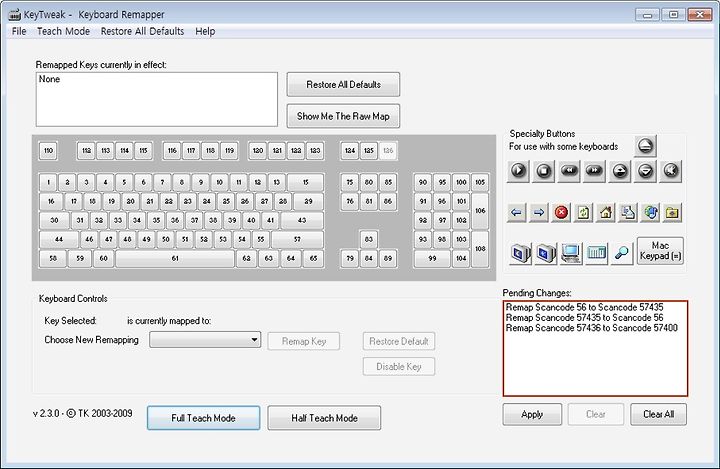Open the Restore All Defaults menu
The height and width of the screenshot is (469, 720).
tap(142, 31)
